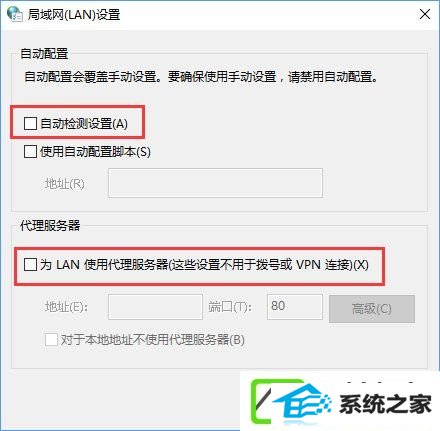
Task: Open the 高级(C) advanced settings button
Action: (372, 309)
